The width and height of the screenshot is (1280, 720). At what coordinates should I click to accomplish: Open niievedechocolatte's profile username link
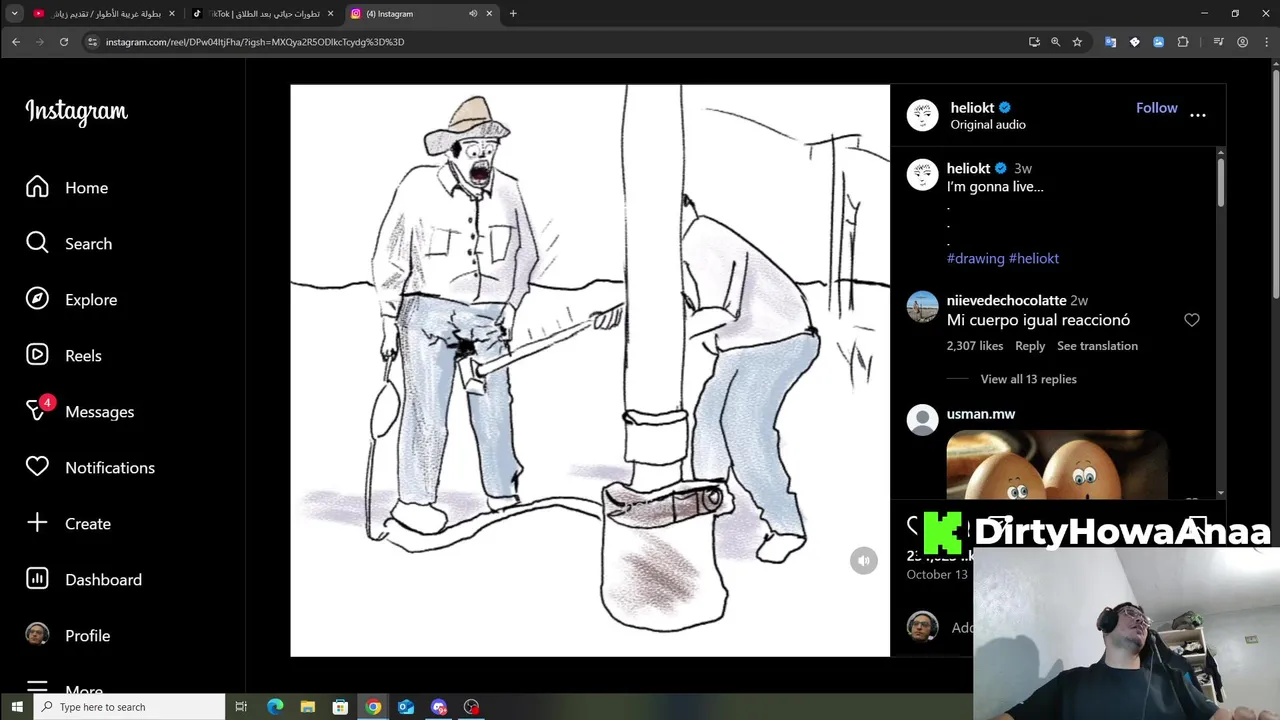pos(1006,300)
